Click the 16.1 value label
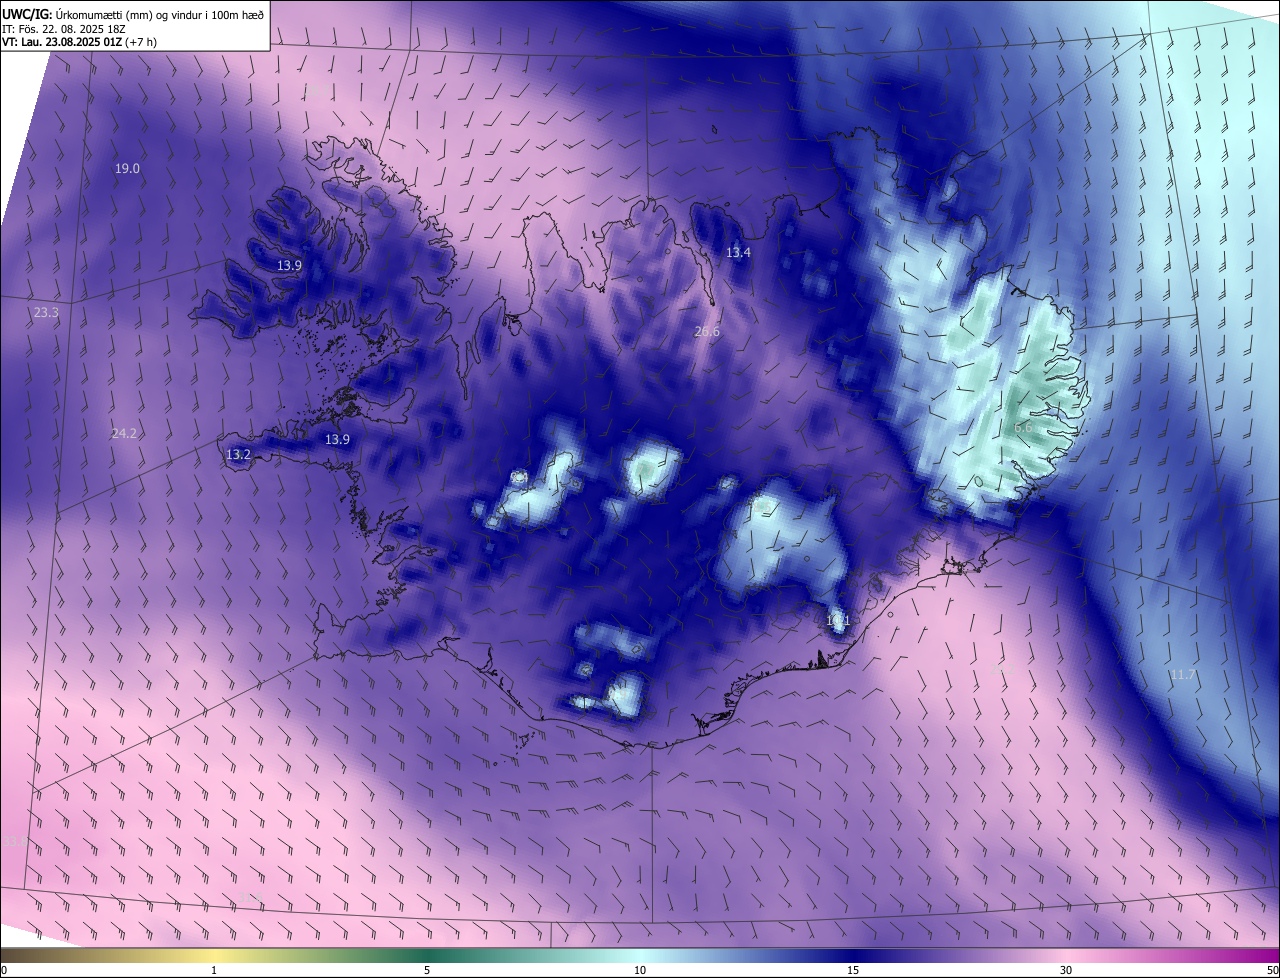Viewport: 1280px width, 978px height. point(838,621)
